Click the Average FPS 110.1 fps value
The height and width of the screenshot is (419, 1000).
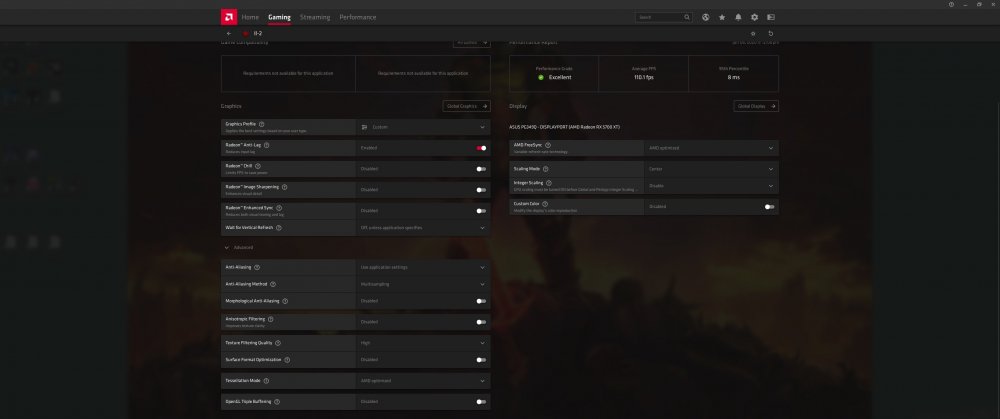pos(643,77)
